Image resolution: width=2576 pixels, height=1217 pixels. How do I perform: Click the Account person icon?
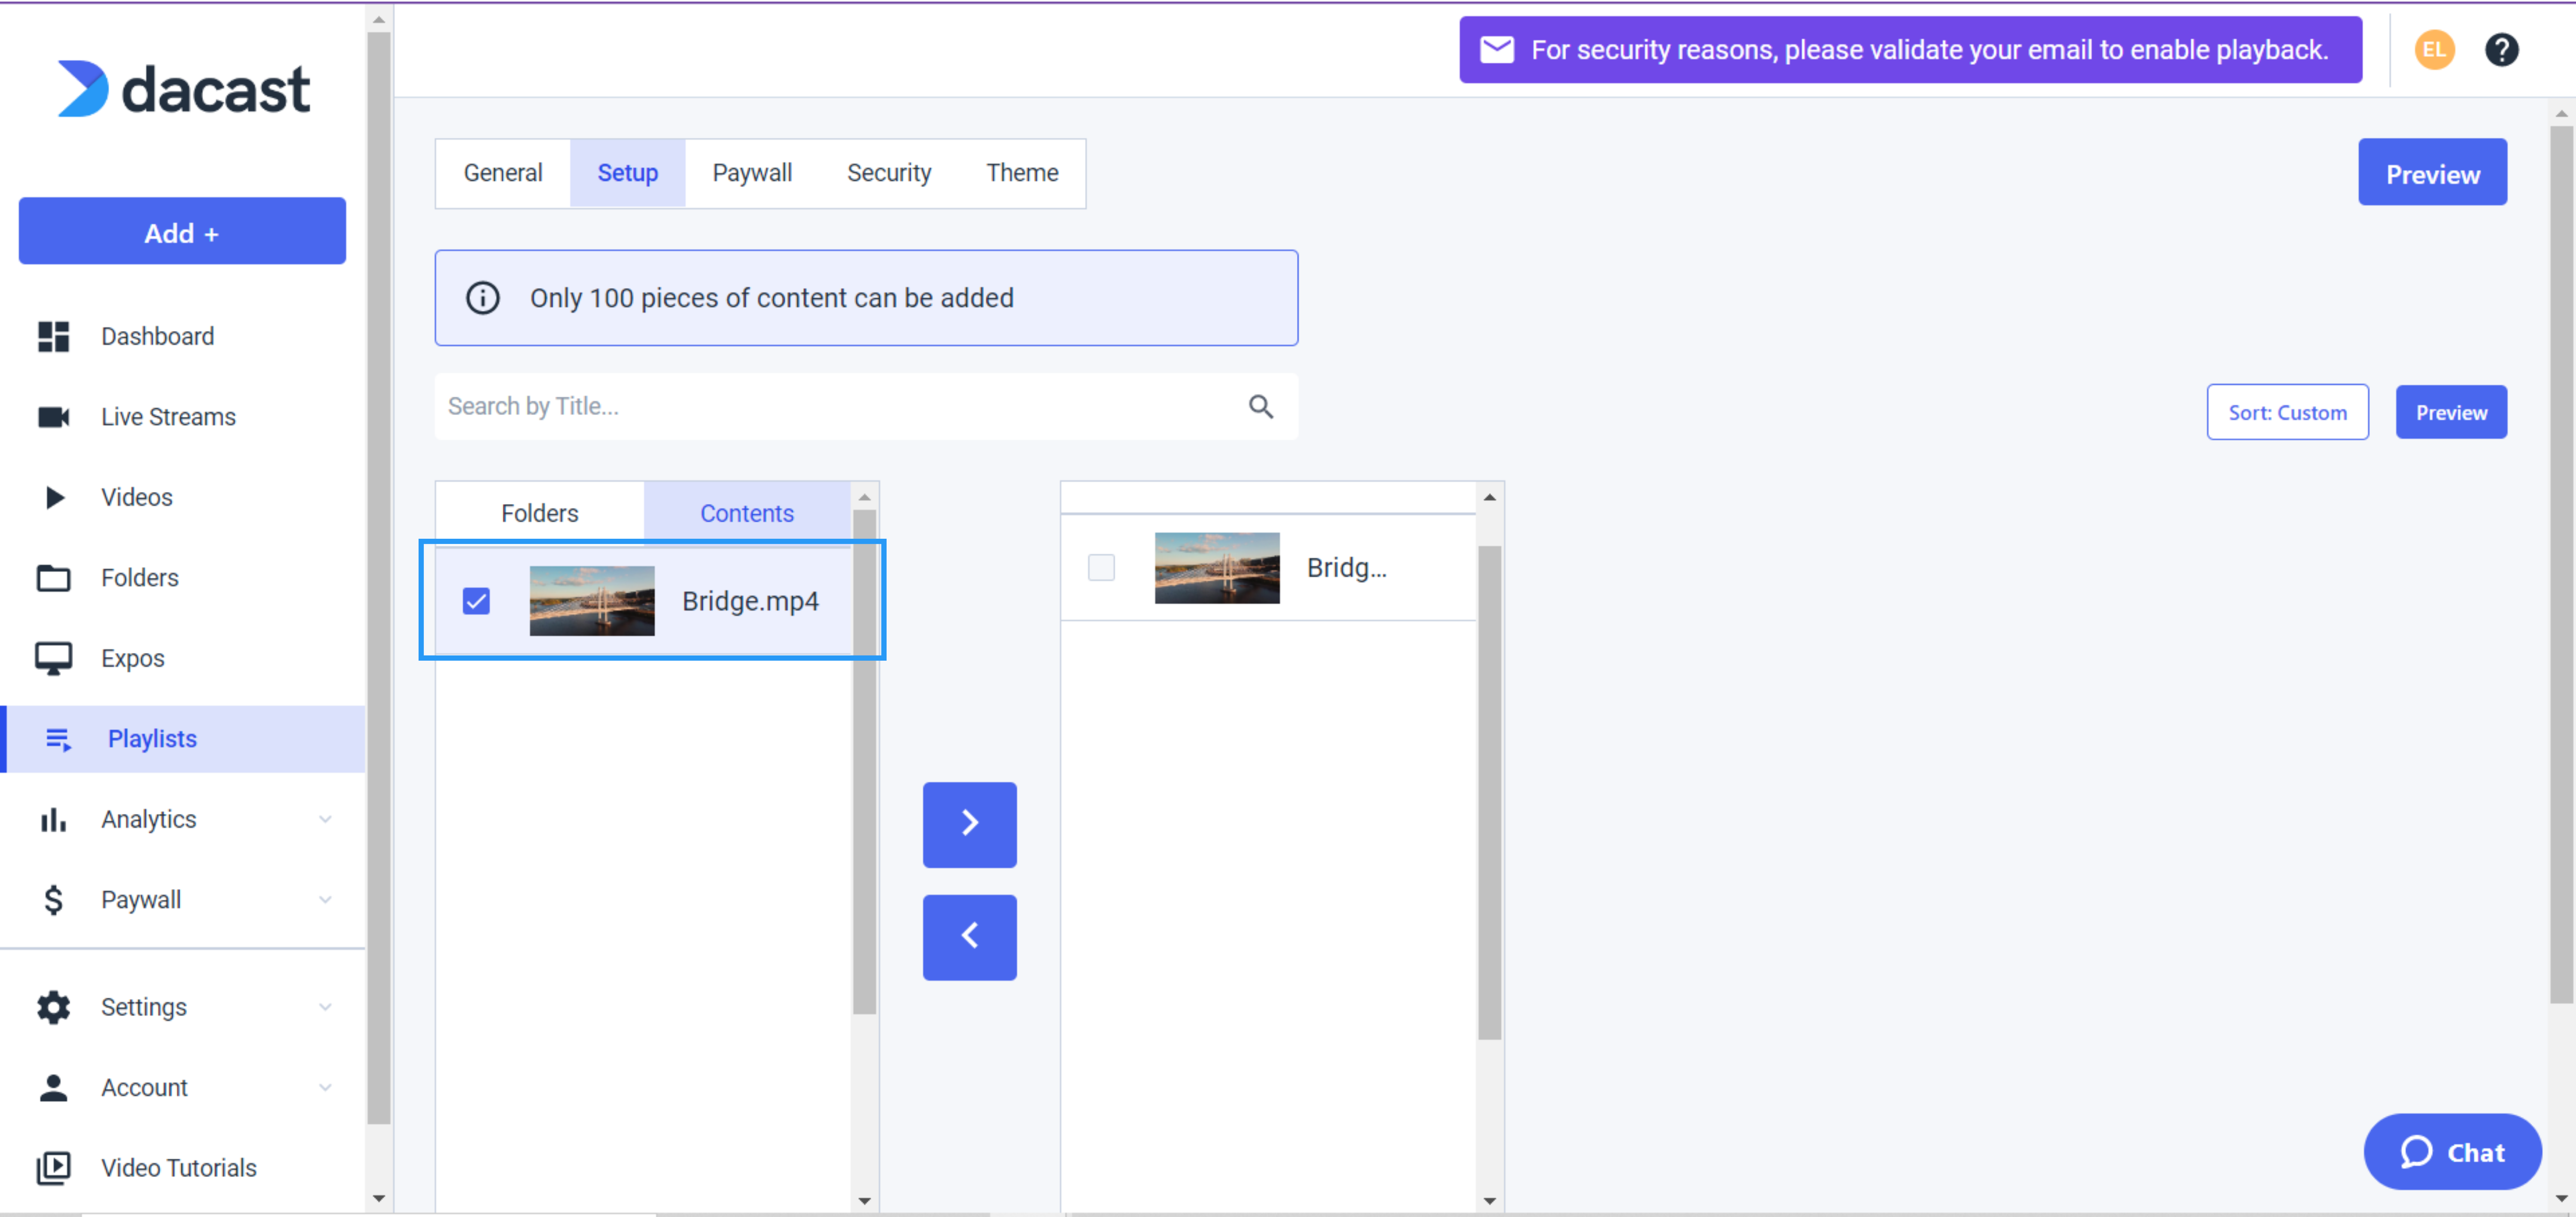pos(54,1088)
